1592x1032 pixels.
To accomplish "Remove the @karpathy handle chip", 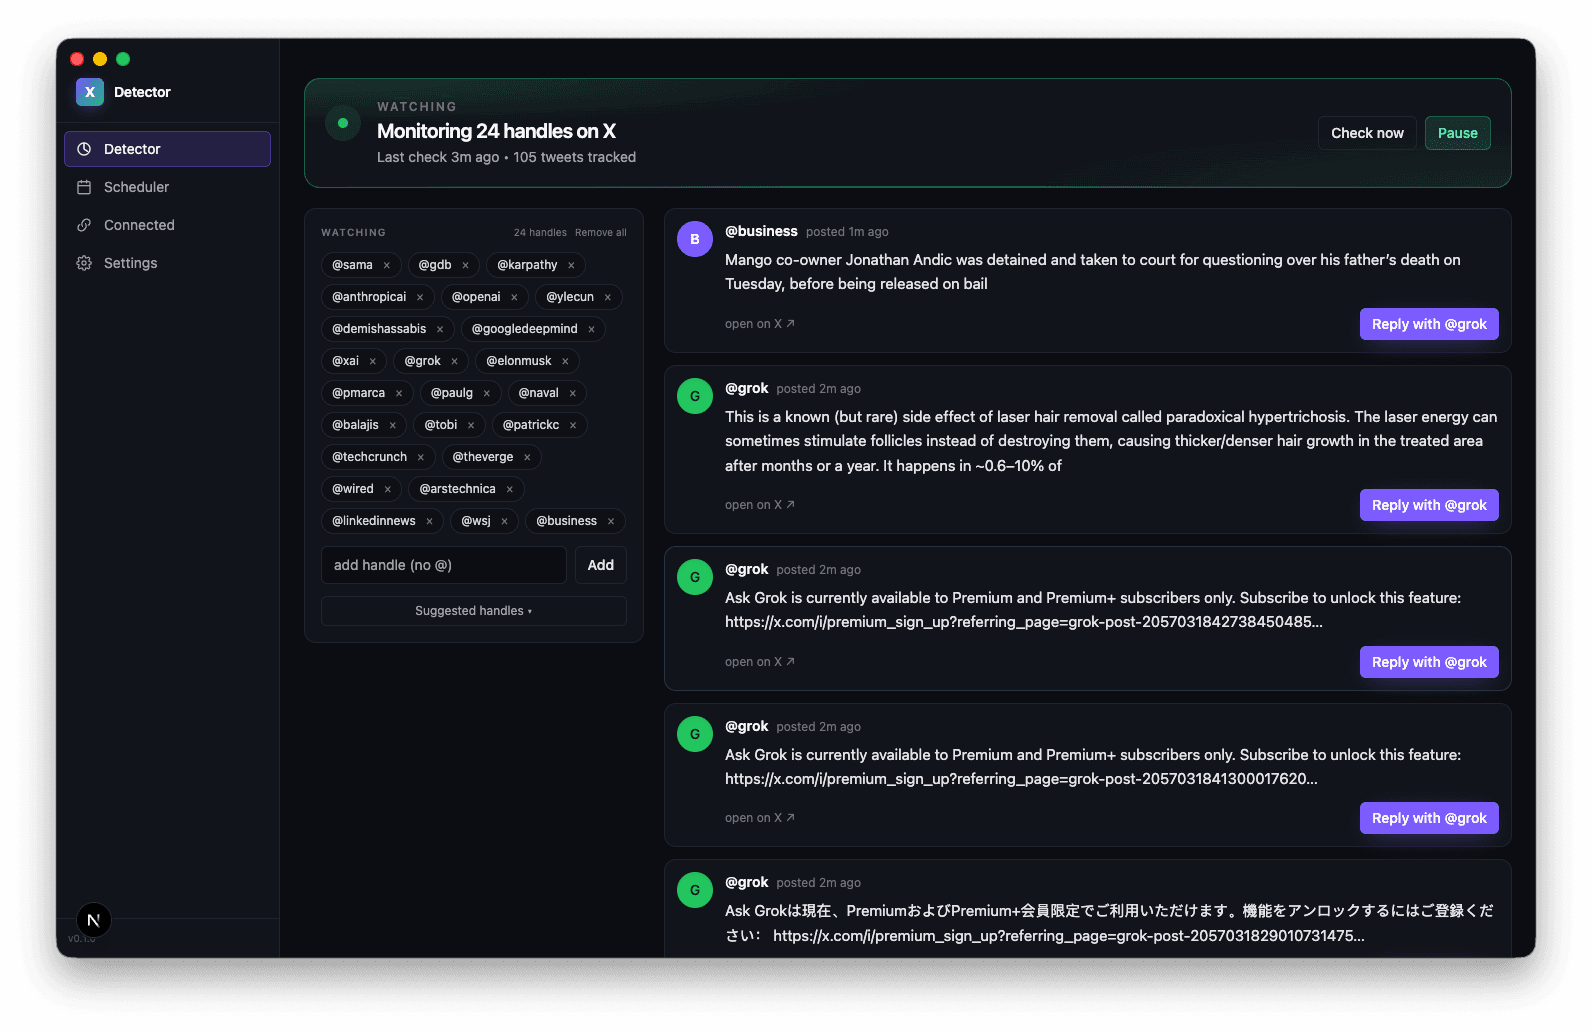I will pos(571,265).
